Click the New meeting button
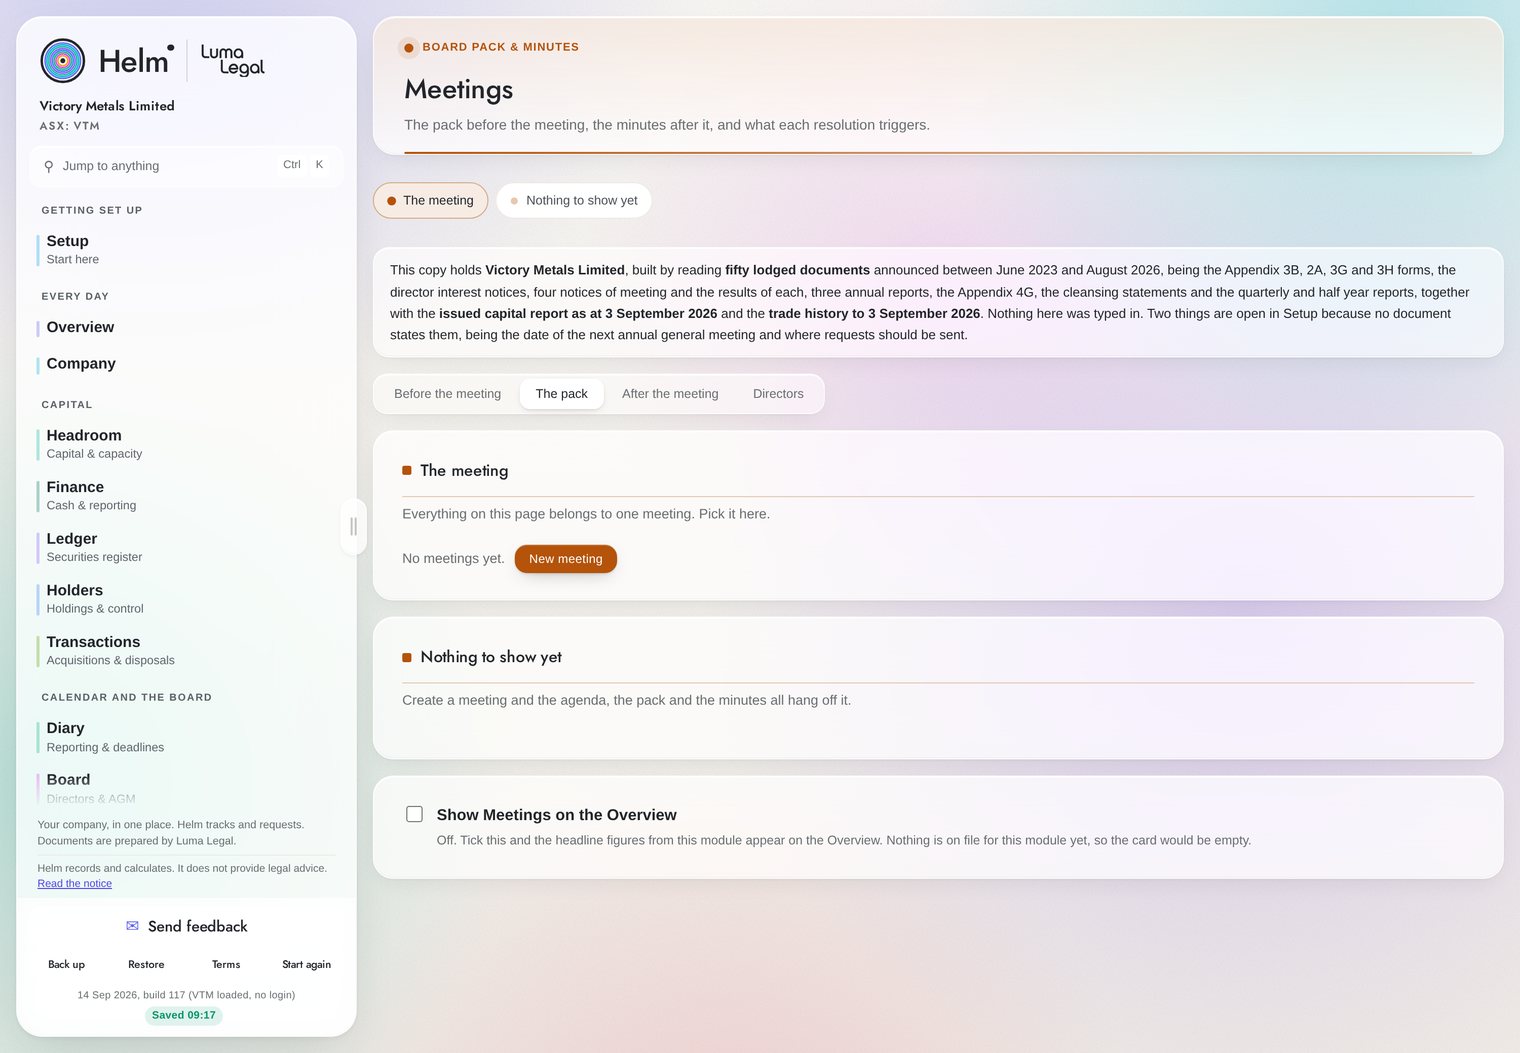The height and width of the screenshot is (1053, 1520). point(565,559)
